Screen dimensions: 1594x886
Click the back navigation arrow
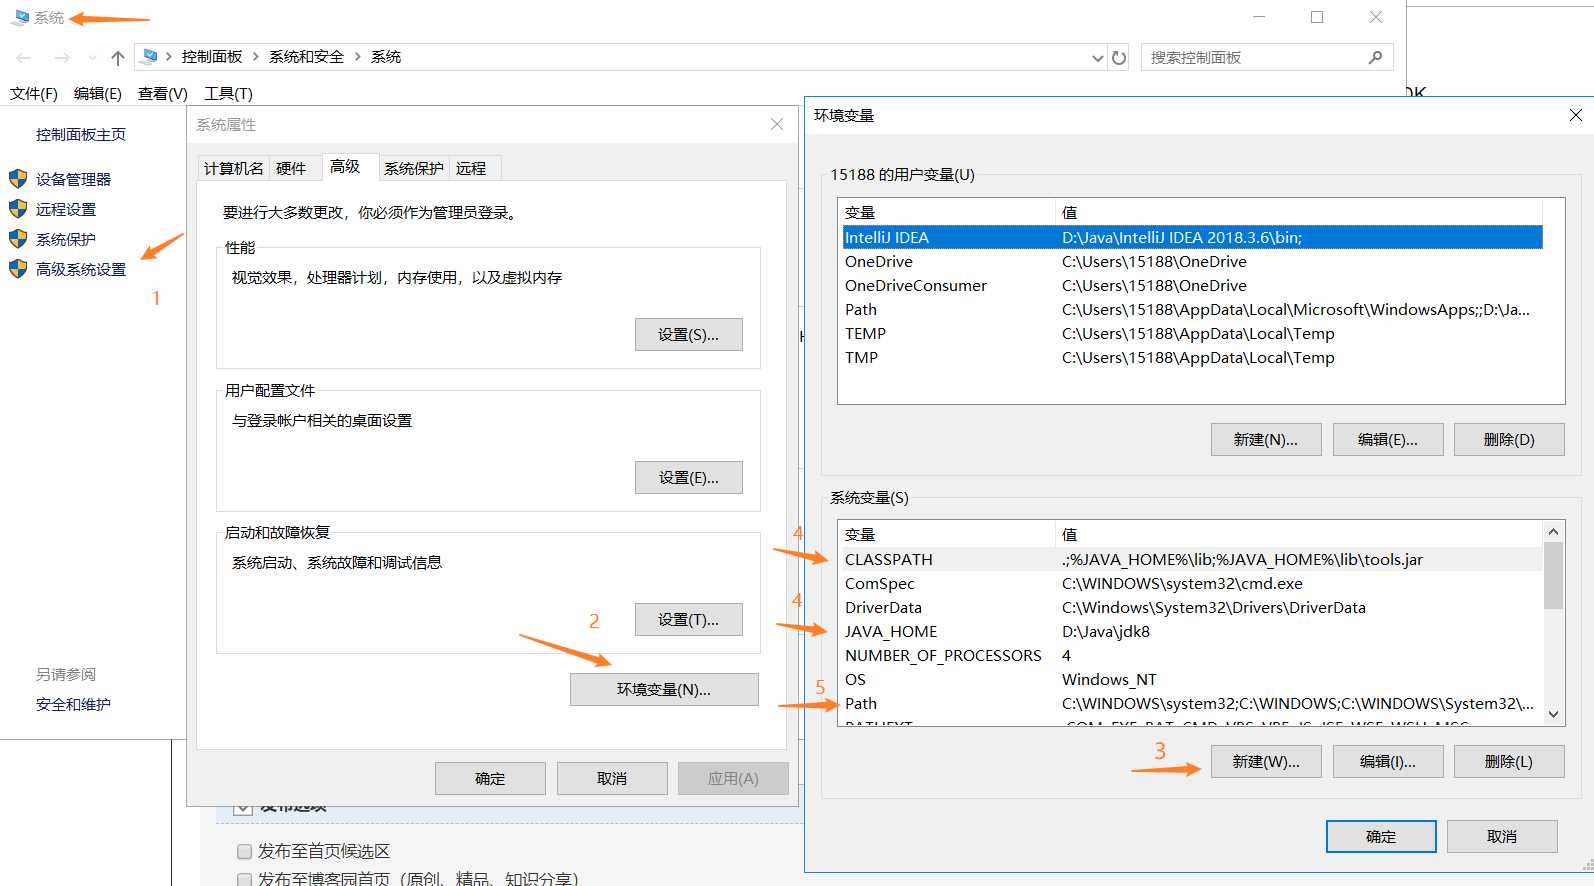click(24, 58)
